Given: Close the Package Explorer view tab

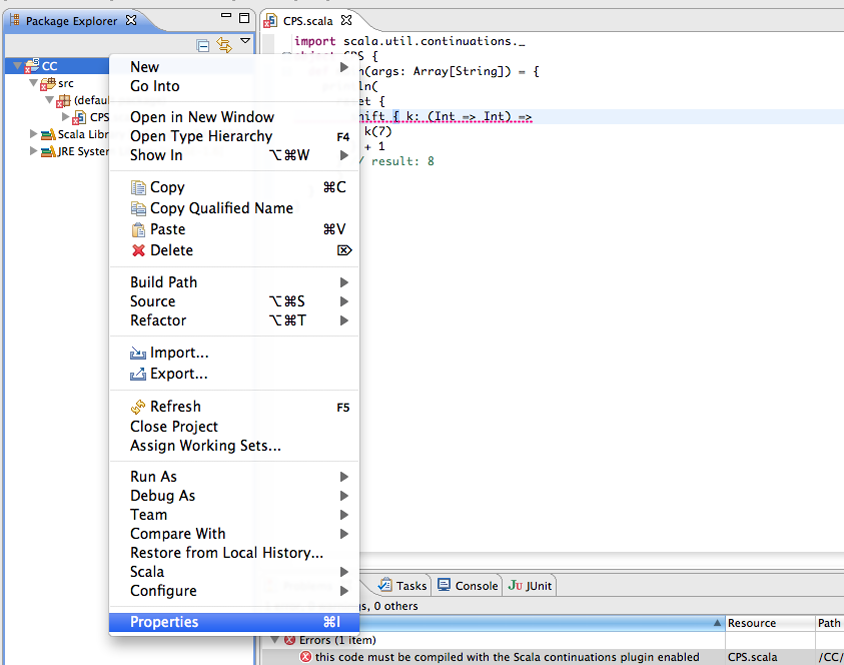Looking at the screenshot, I should pyautogui.click(x=131, y=20).
